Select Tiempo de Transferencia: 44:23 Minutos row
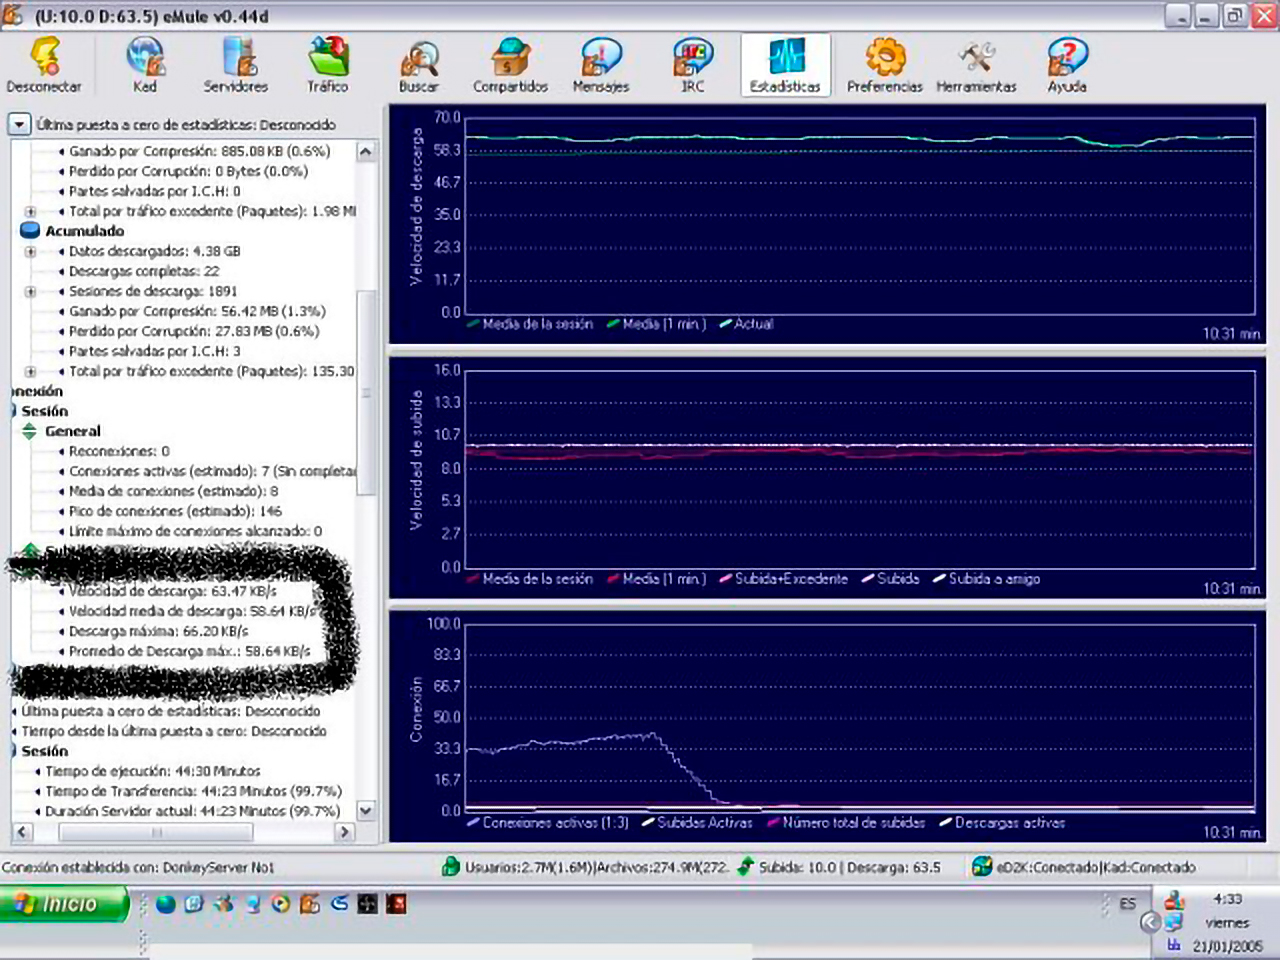This screenshot has height=960, width=1280. pyautogui.click(x=193, y=791)
